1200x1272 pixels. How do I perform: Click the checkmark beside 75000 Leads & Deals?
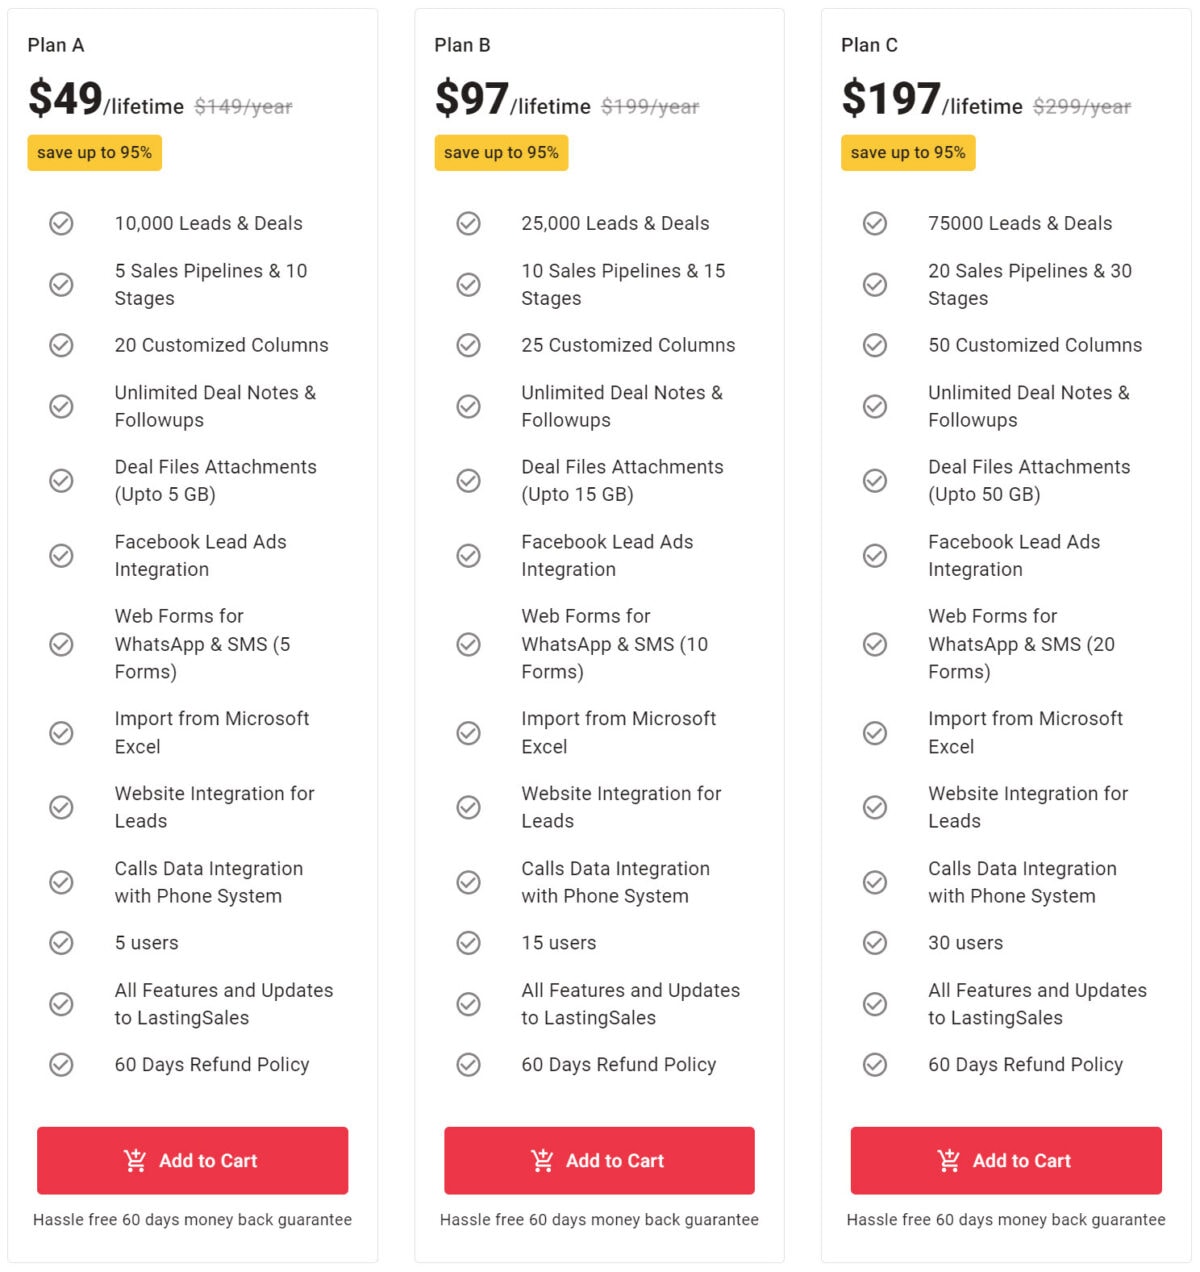point(875,223)
